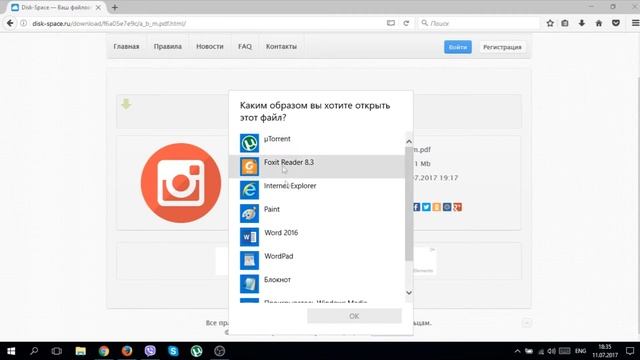
Task: Open the Правила page
Action: click(x=168, y=47)
